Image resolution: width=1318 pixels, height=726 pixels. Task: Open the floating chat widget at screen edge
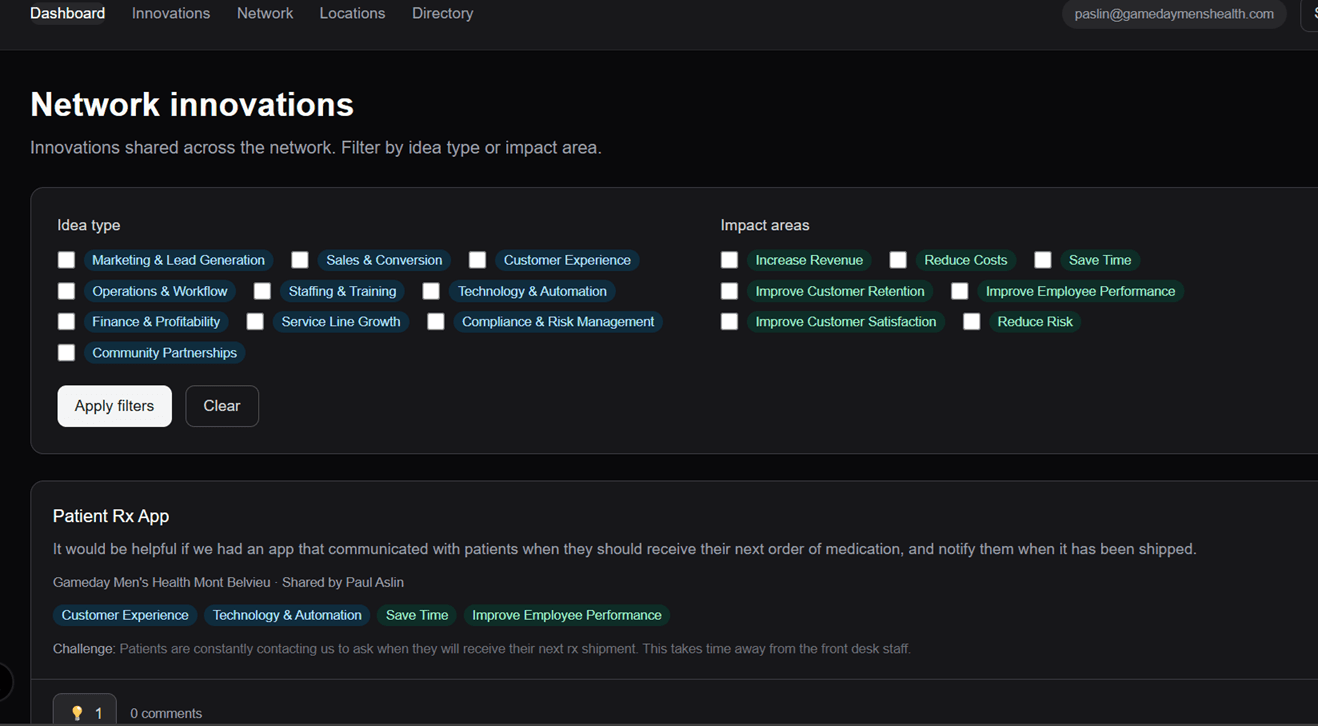(x=5, y=681)
